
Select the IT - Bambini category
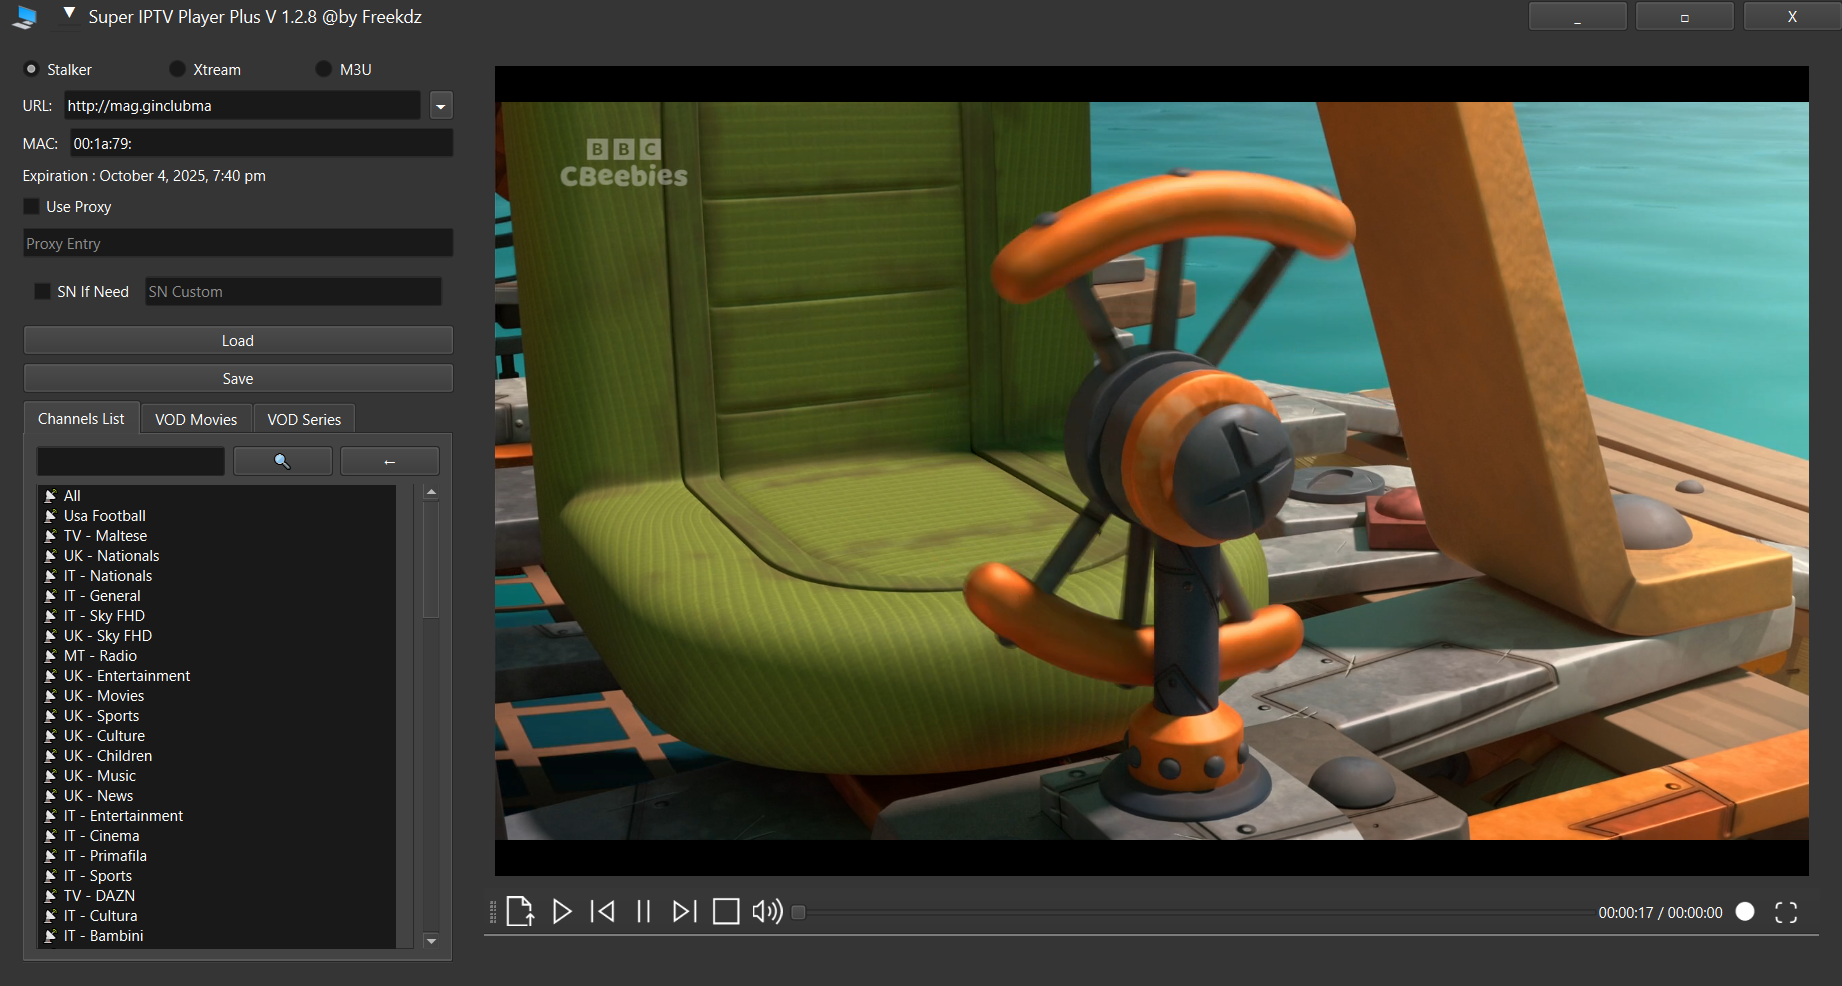point(216,935)
